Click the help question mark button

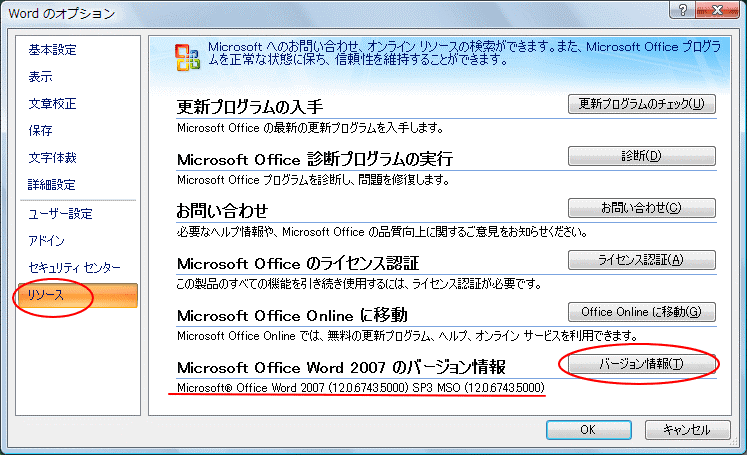pos(687,13)
